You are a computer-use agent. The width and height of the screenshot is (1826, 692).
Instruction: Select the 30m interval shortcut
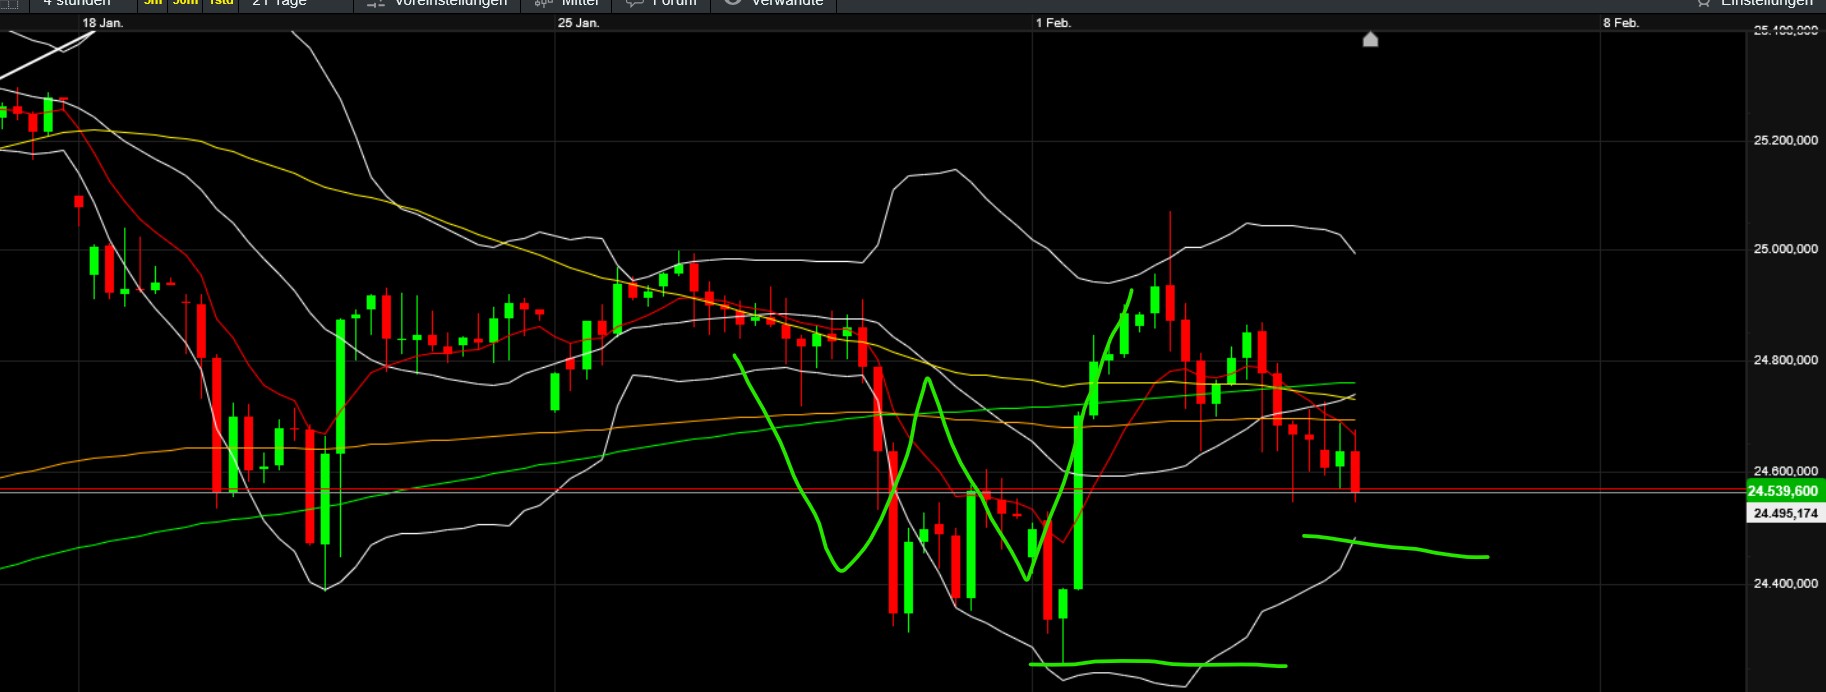click(185, 3)
